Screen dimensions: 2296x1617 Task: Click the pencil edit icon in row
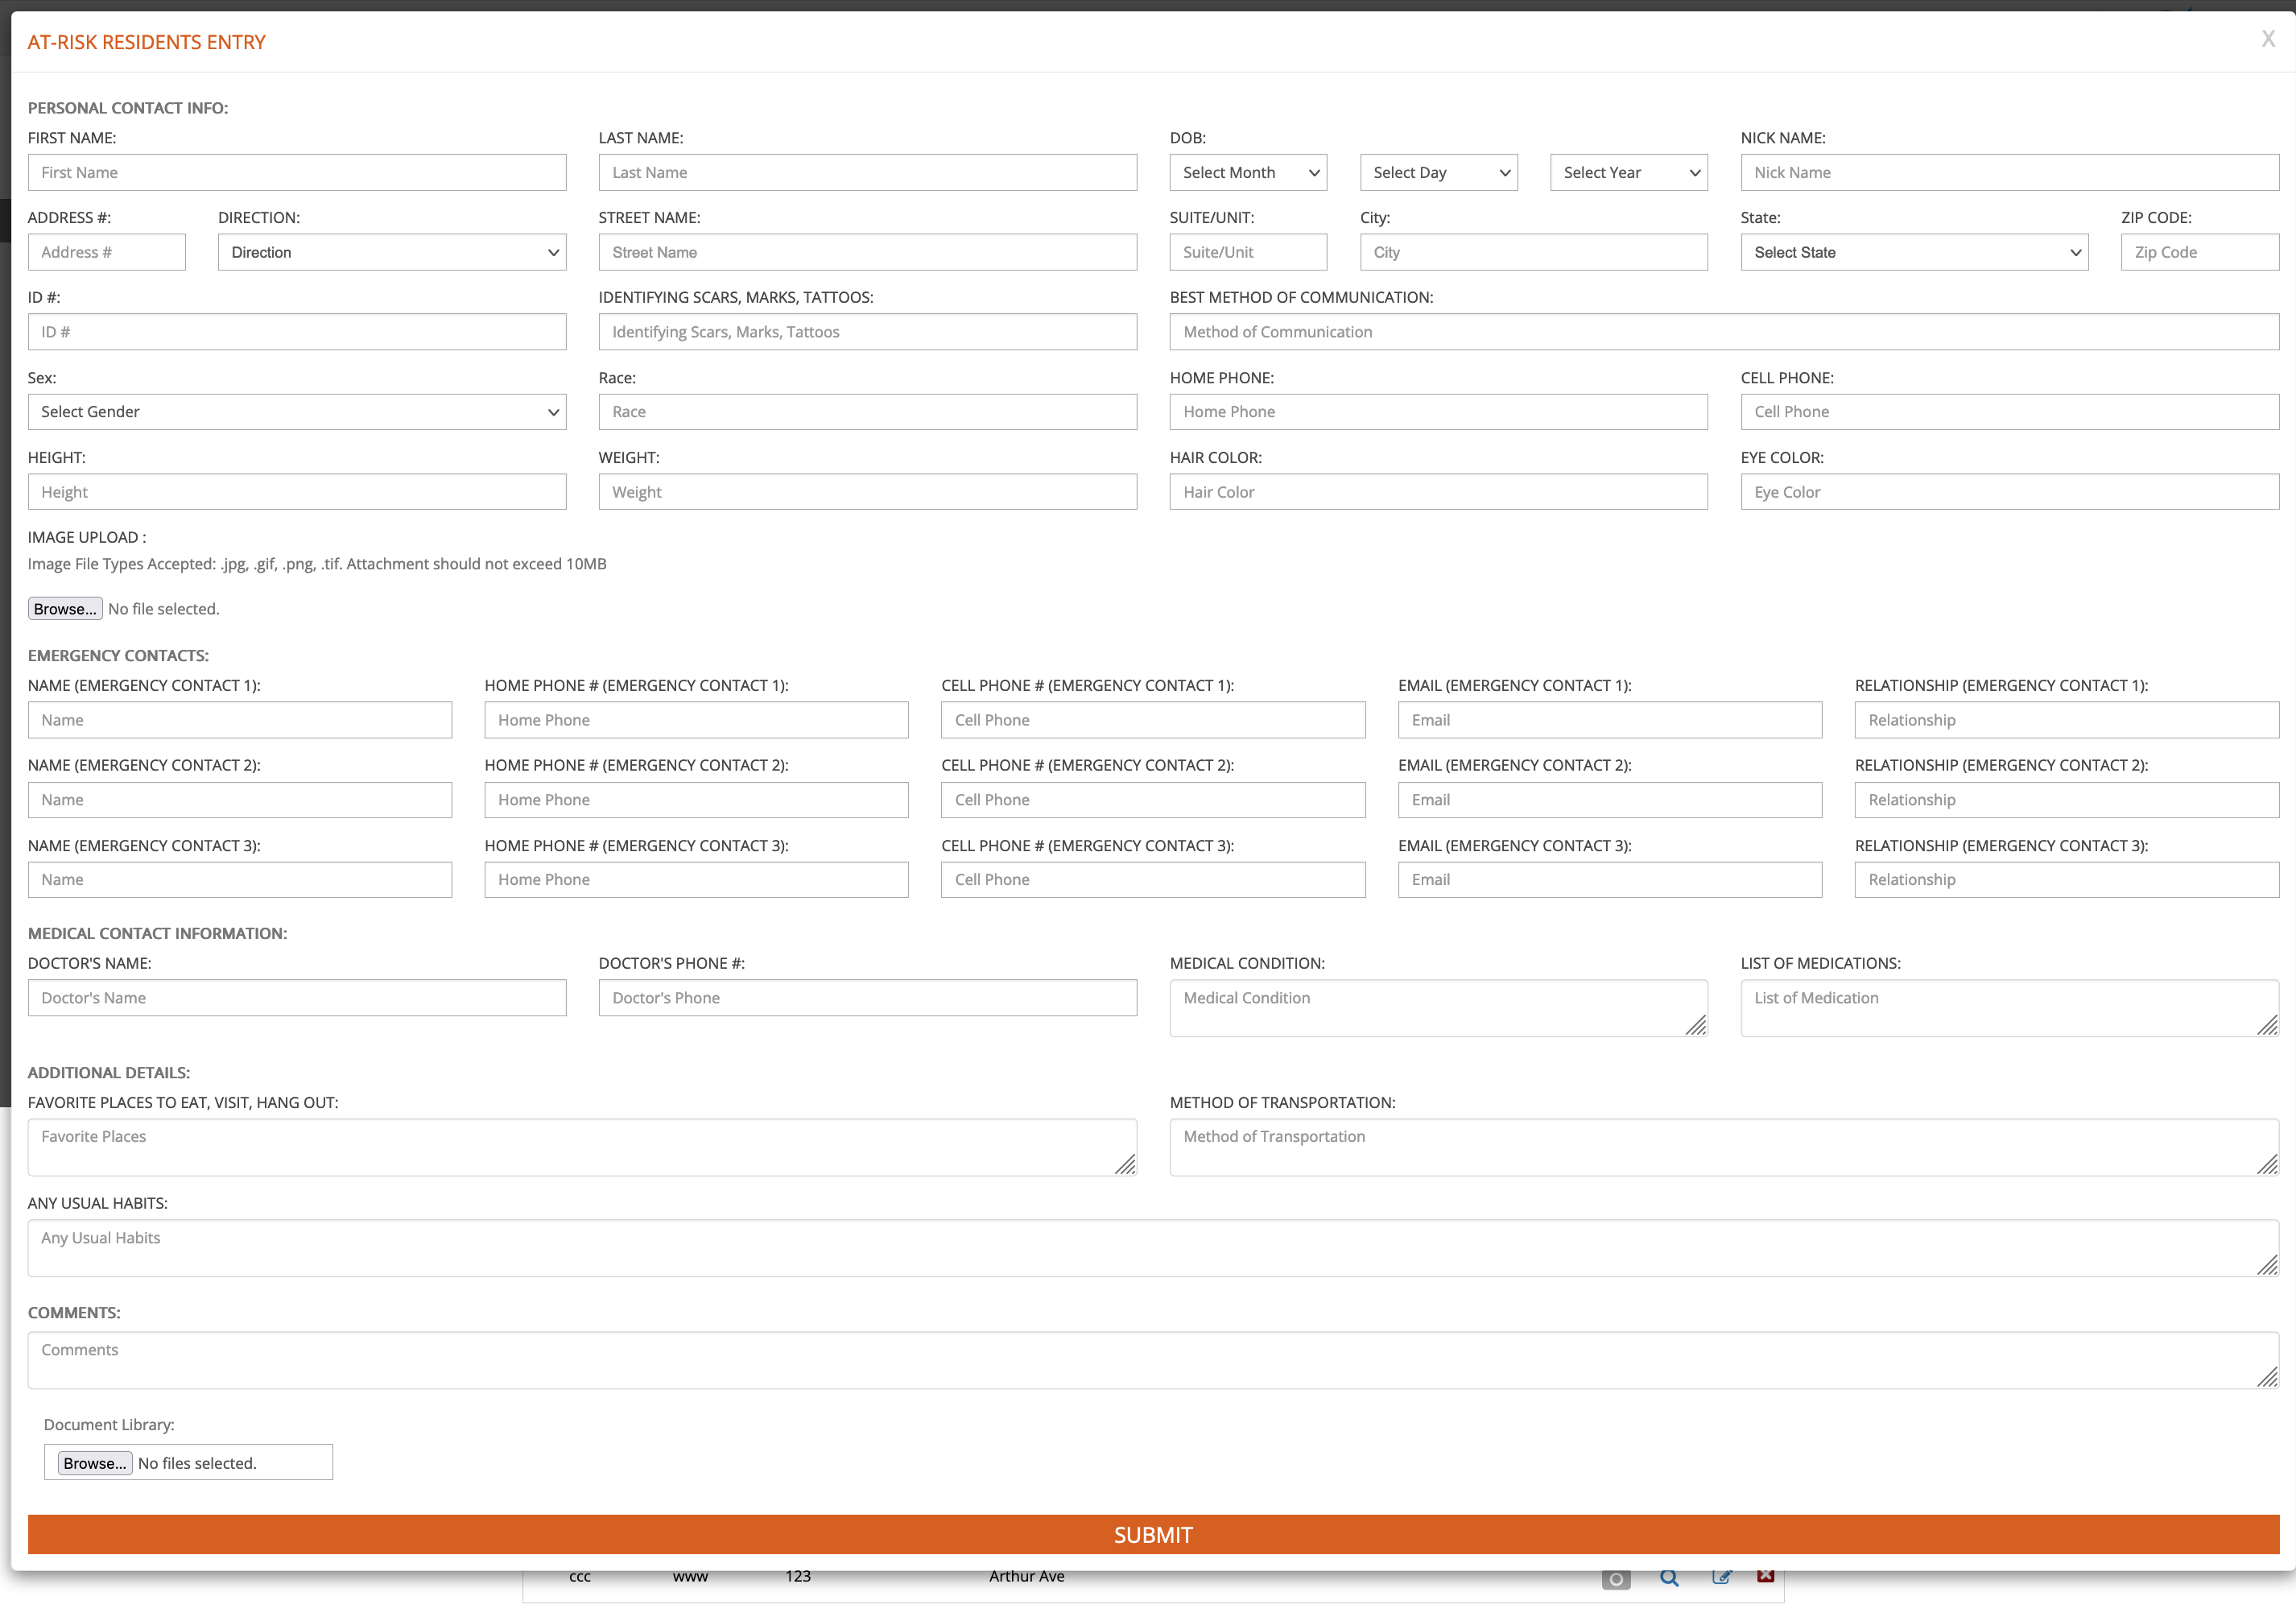1721,1577
